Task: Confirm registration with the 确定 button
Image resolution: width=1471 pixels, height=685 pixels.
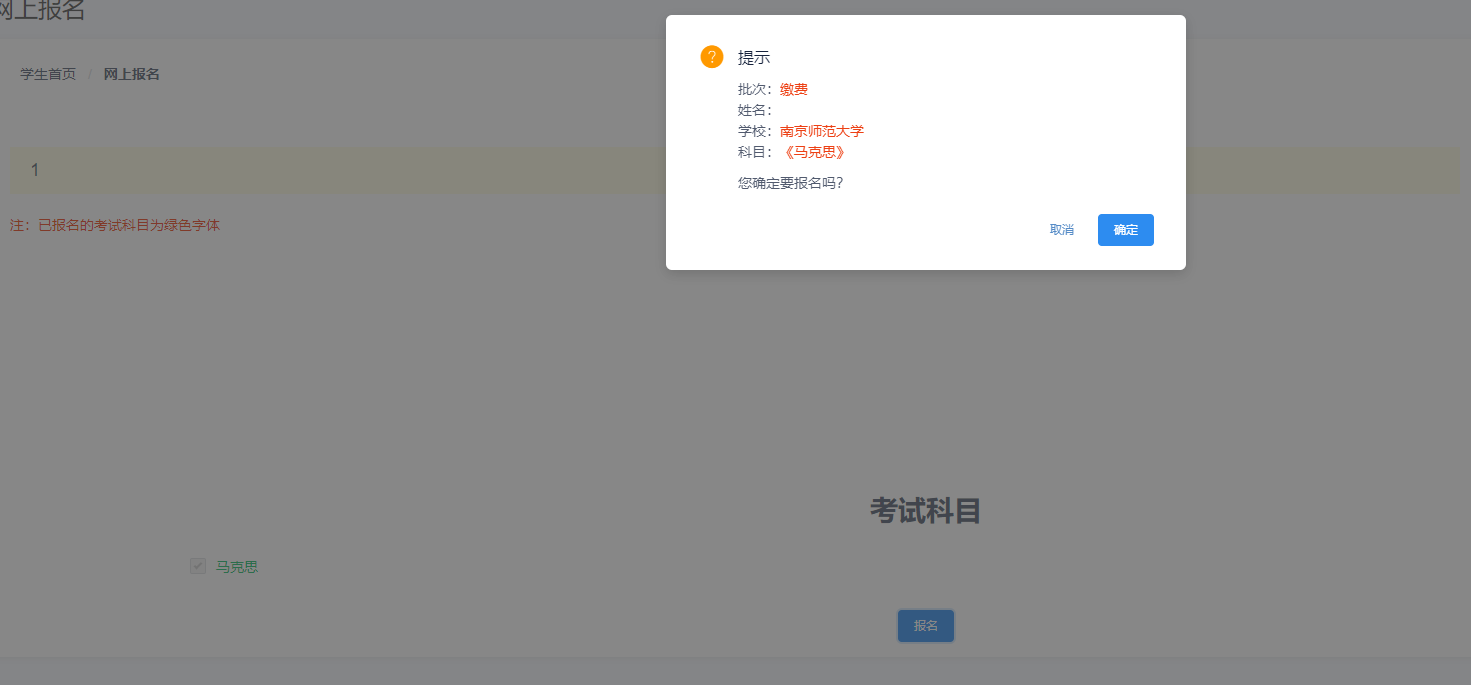Action: click(x=1125, y=230)
